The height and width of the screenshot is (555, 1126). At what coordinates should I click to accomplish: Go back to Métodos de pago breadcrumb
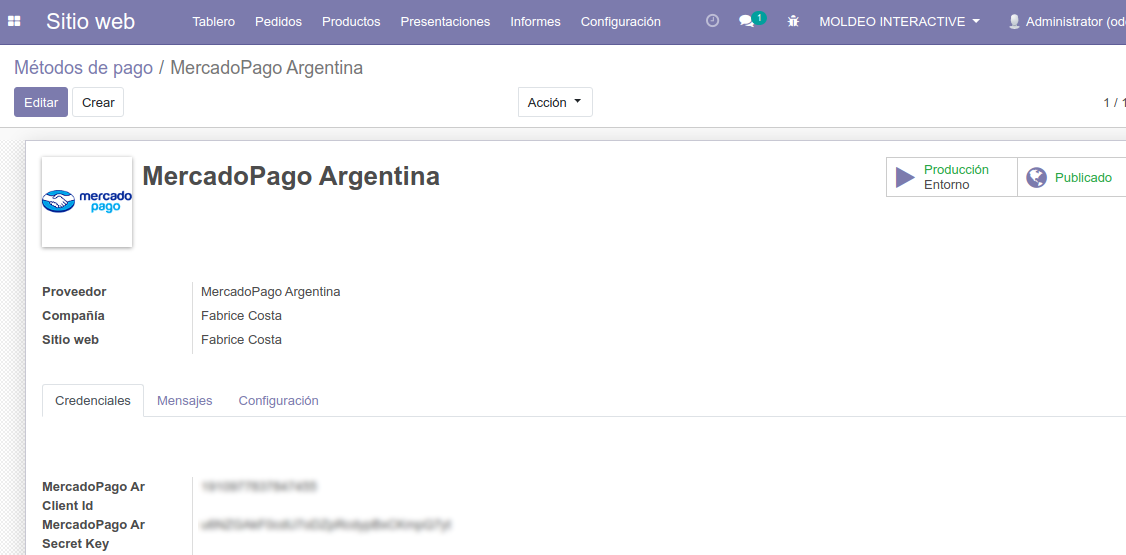(83, 67)
